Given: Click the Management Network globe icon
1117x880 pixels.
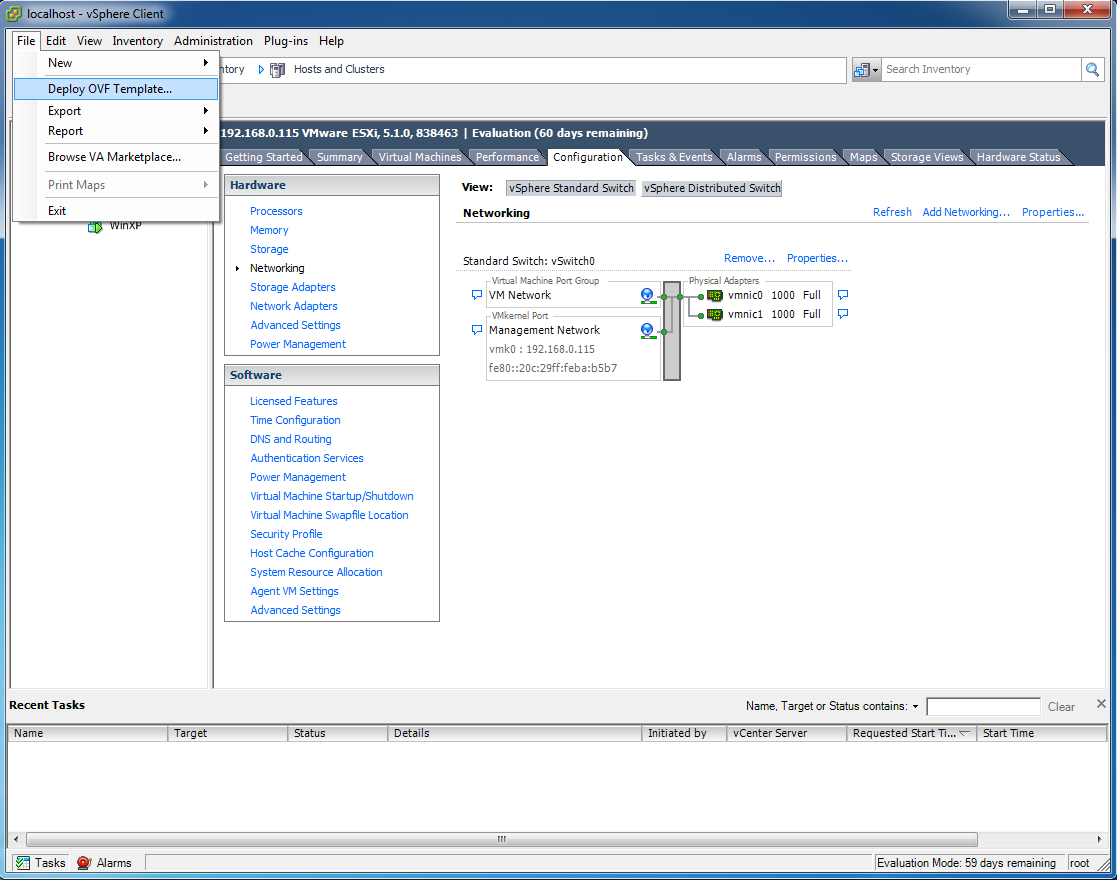Looking at the screenshot, I should 647,331.
